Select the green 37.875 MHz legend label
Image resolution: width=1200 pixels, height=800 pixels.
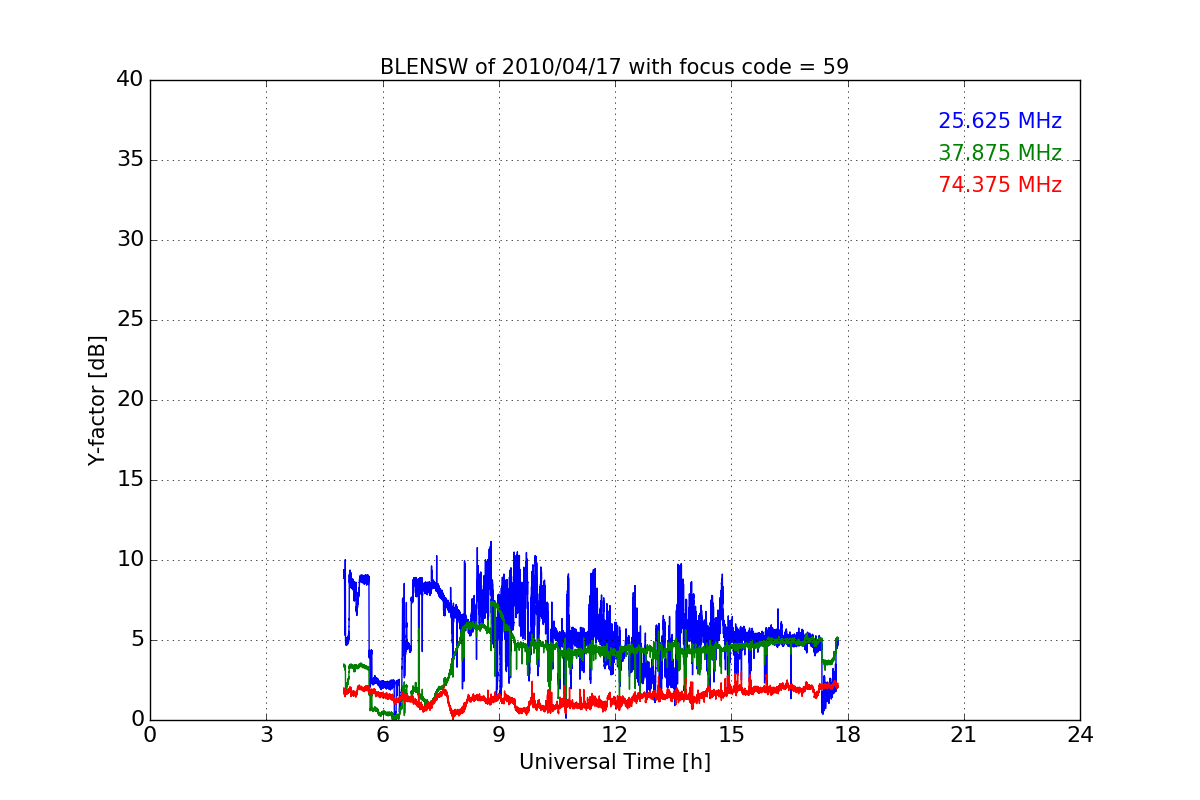1000,153
